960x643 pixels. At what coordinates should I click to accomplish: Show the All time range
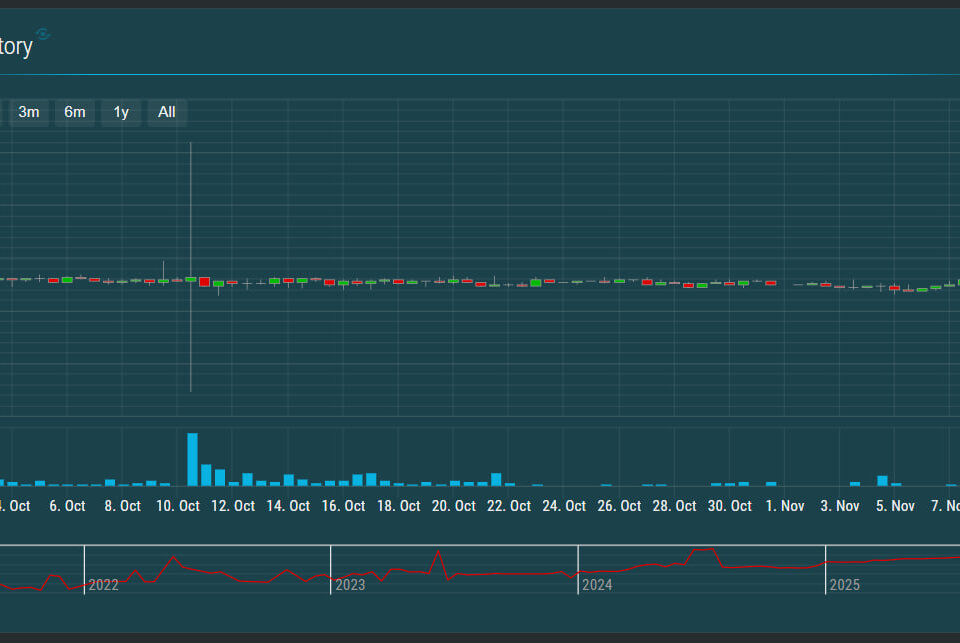click(167, 112)
